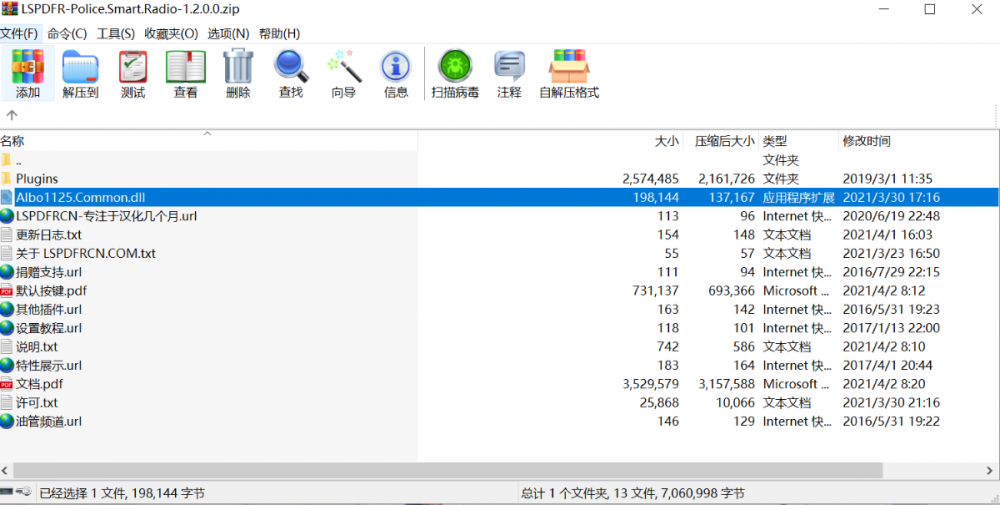Screen dimensions: 1000x505
Task: Click the WinRAR title bar app icon
Action: pyautogui.click(x=9, y=9)
